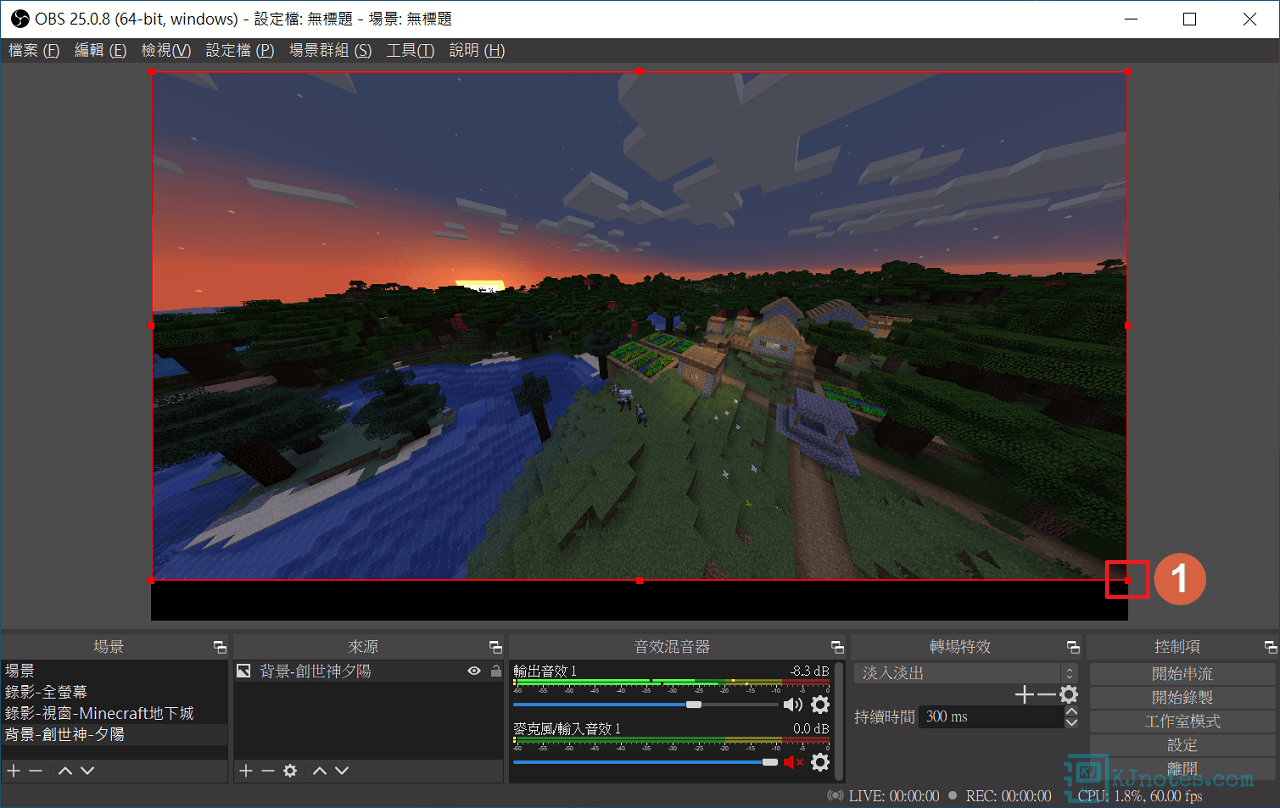Add a new scene with plus icon
Image resolution: width=1280 pixels, height=808 pixels.
click(x=14, y=771)
